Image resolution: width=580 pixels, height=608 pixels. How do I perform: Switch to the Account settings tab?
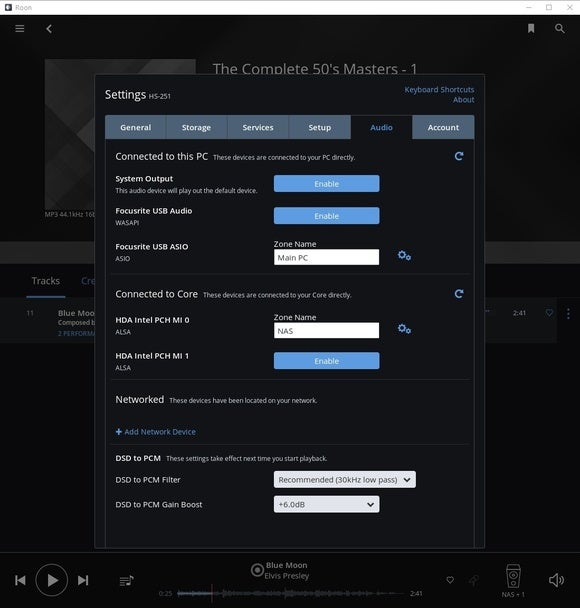click(443, 127)
